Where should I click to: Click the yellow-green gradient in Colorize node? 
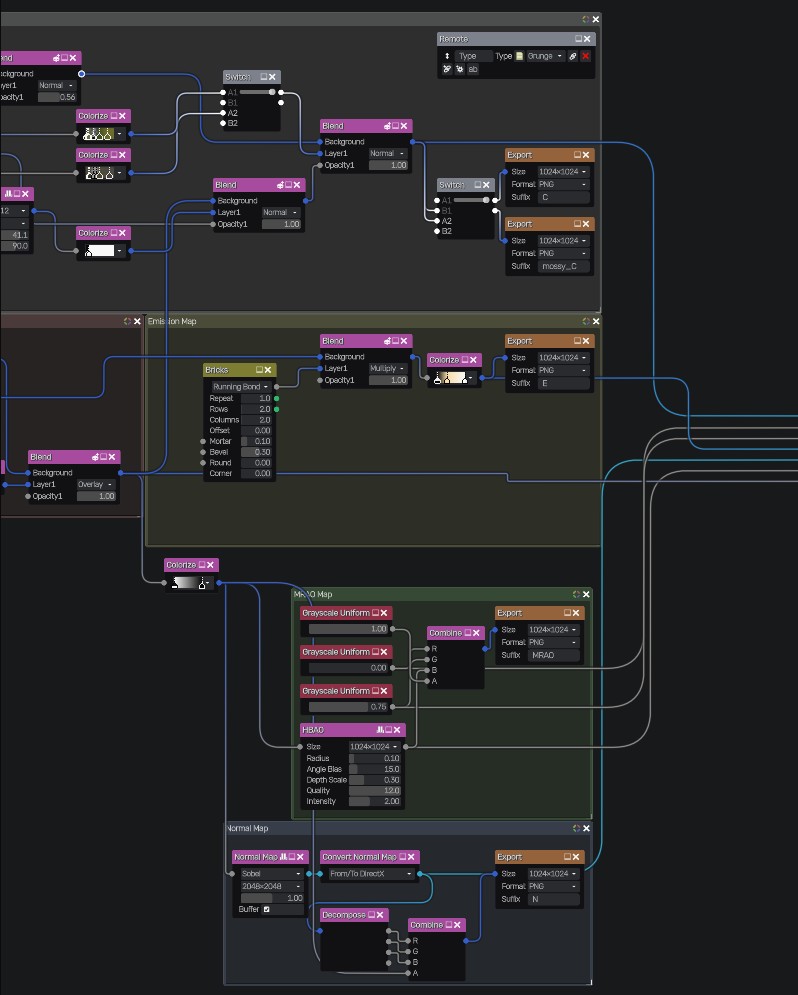(x=98, y=134)
